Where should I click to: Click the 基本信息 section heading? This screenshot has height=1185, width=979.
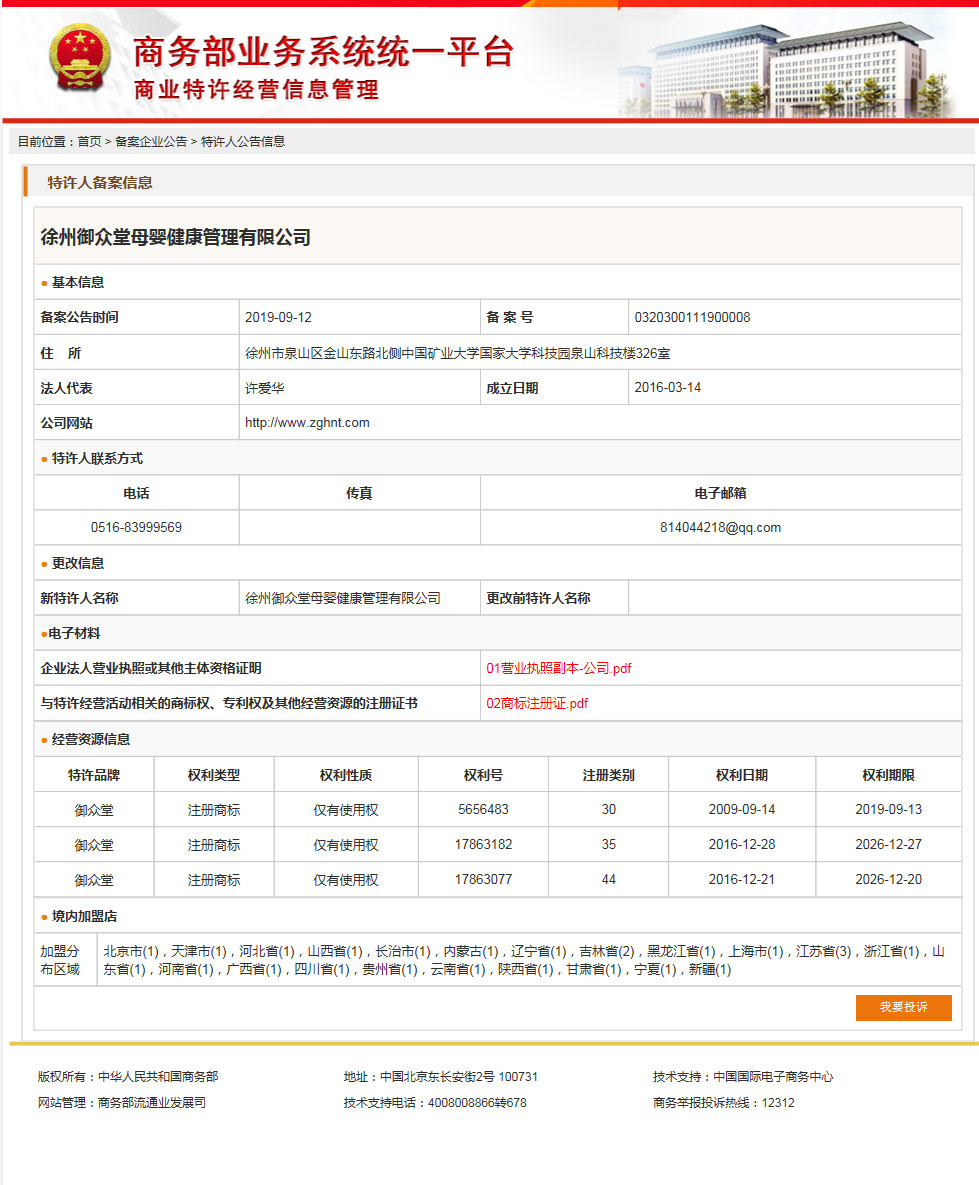(x=78, y=282)
